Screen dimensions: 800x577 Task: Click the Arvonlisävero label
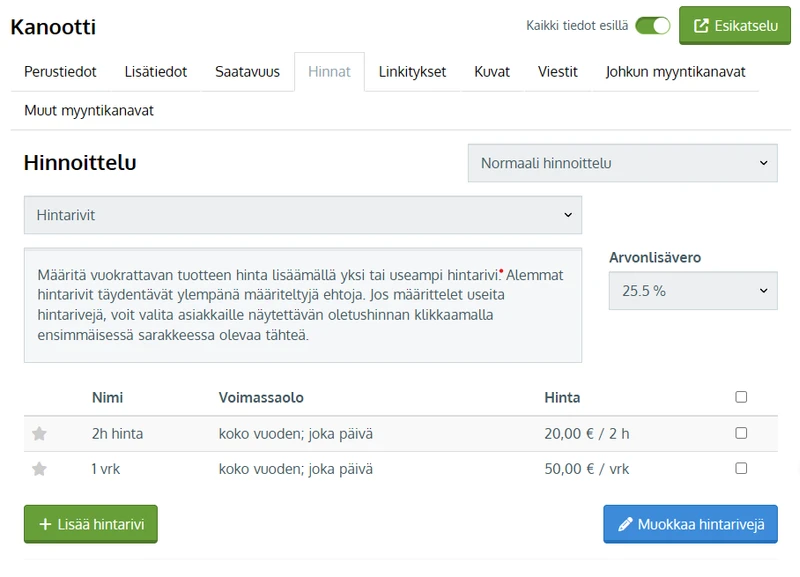click(655, 258)
